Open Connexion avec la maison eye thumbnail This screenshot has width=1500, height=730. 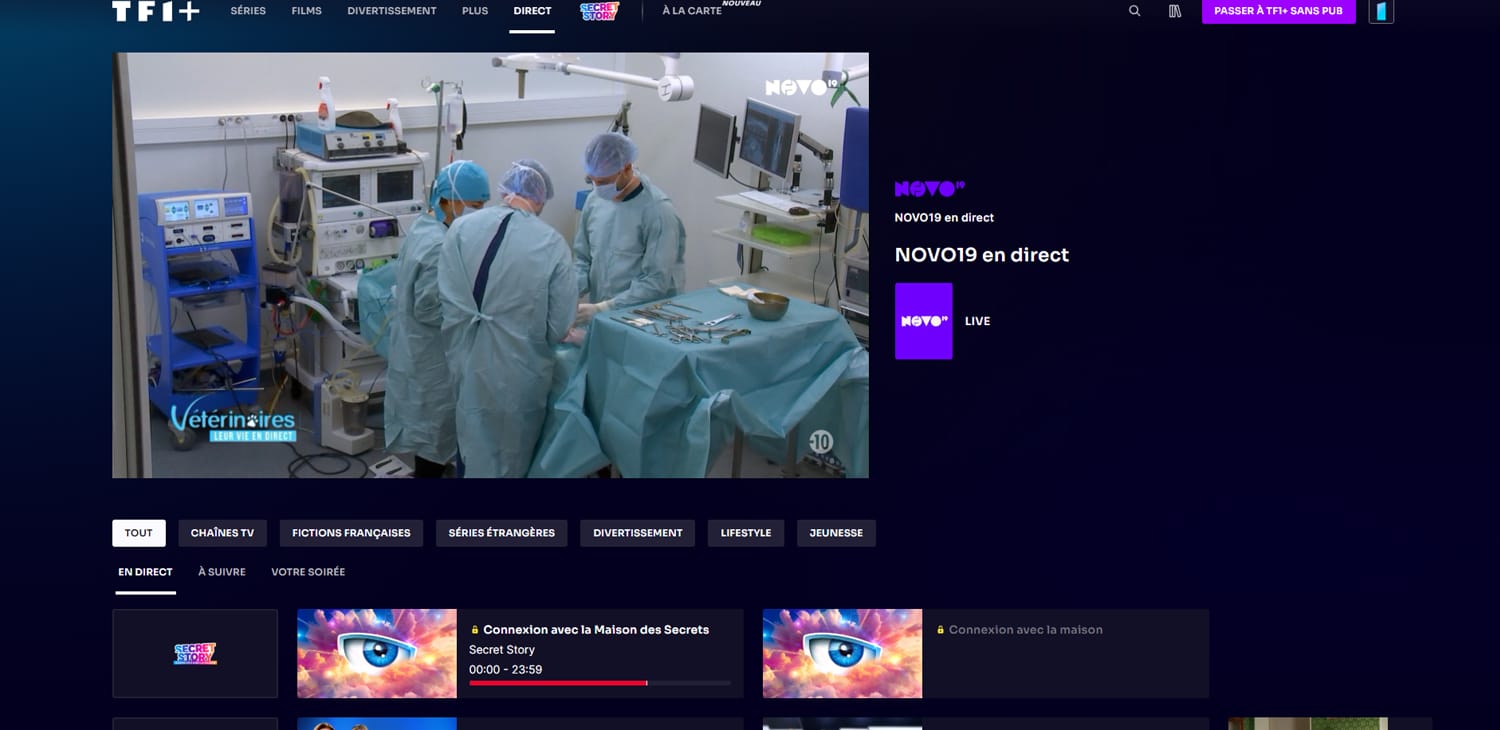[x=842, y=653]
